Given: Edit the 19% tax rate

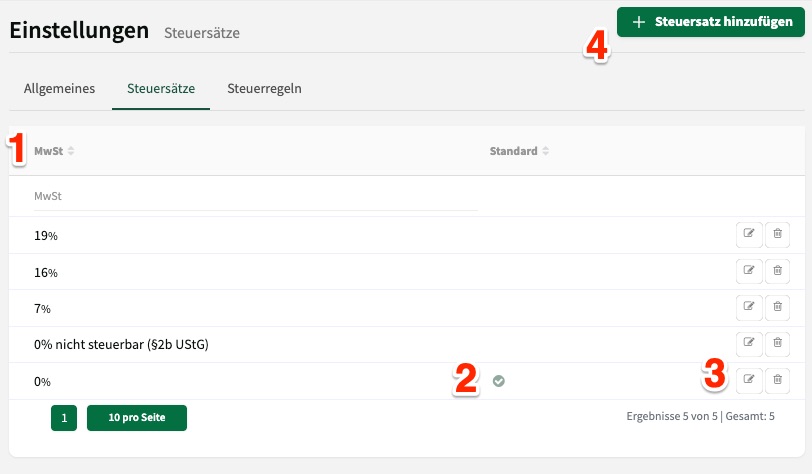Looking at the screenshot, I should [749, 235].
